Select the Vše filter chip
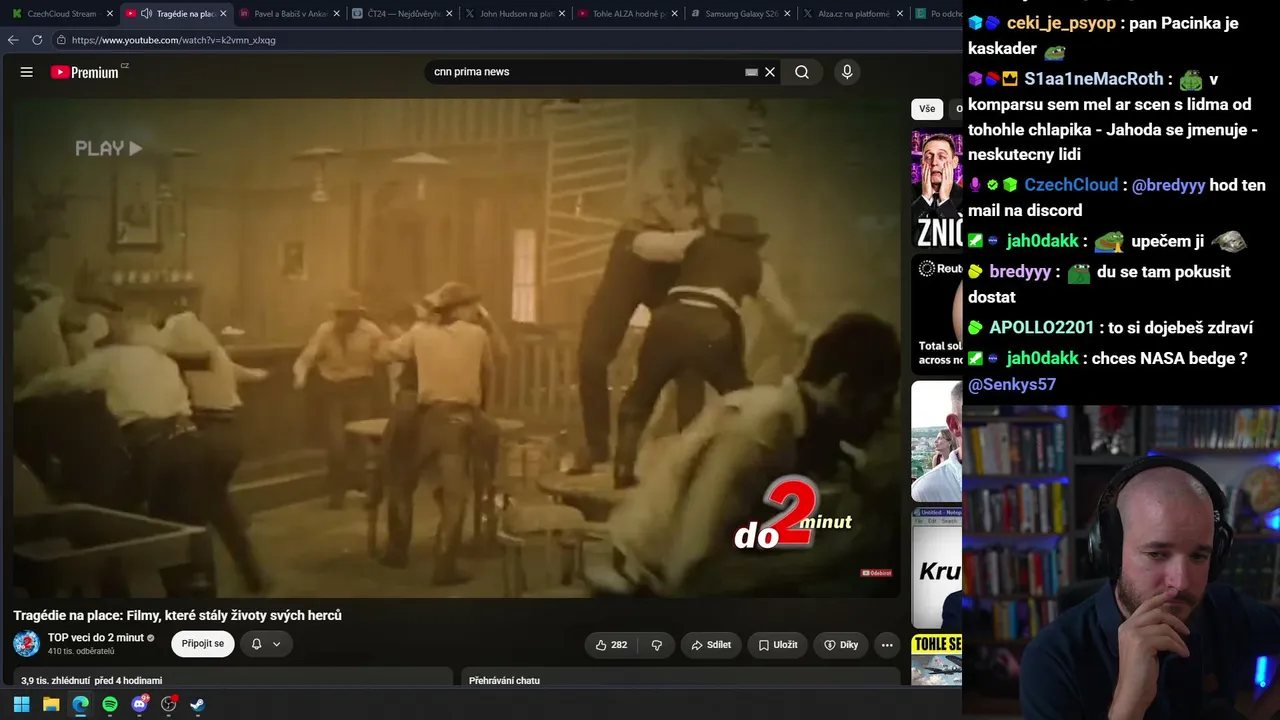Viewport: 1280px width, 720px height. coord(927,109)
